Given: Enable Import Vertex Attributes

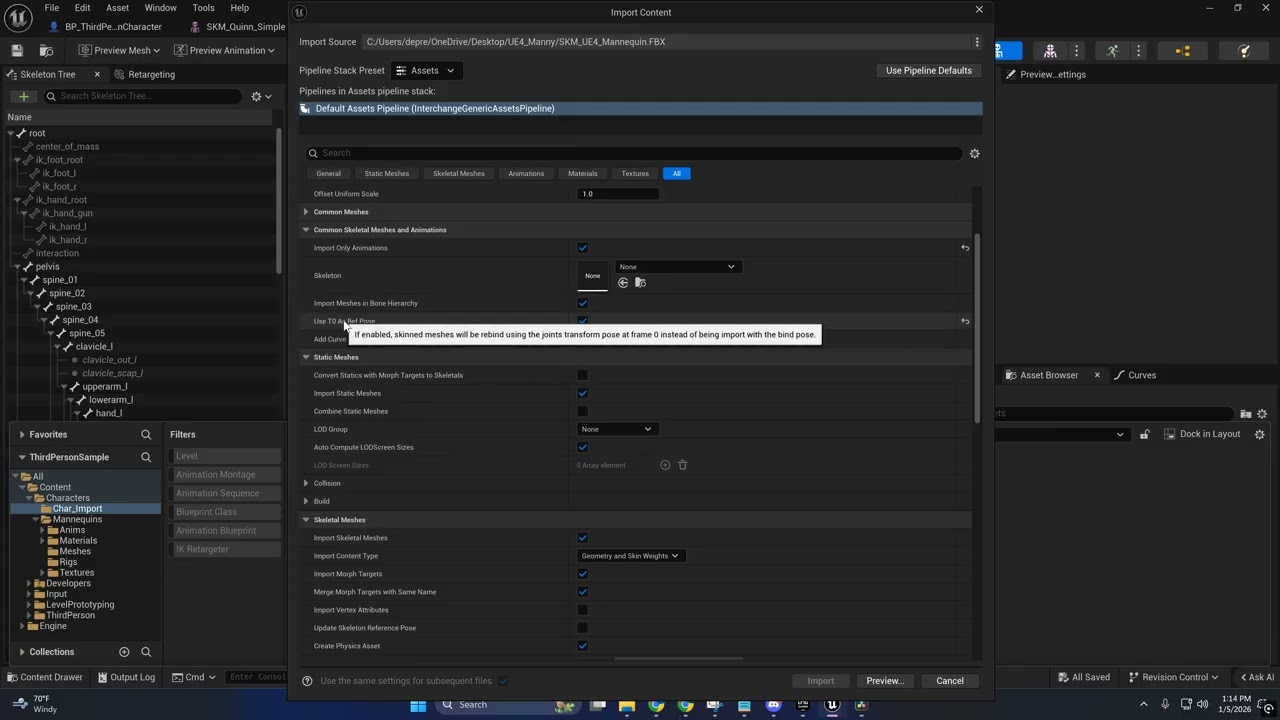Looking at the screenshot, I should (x=583, y=610).
